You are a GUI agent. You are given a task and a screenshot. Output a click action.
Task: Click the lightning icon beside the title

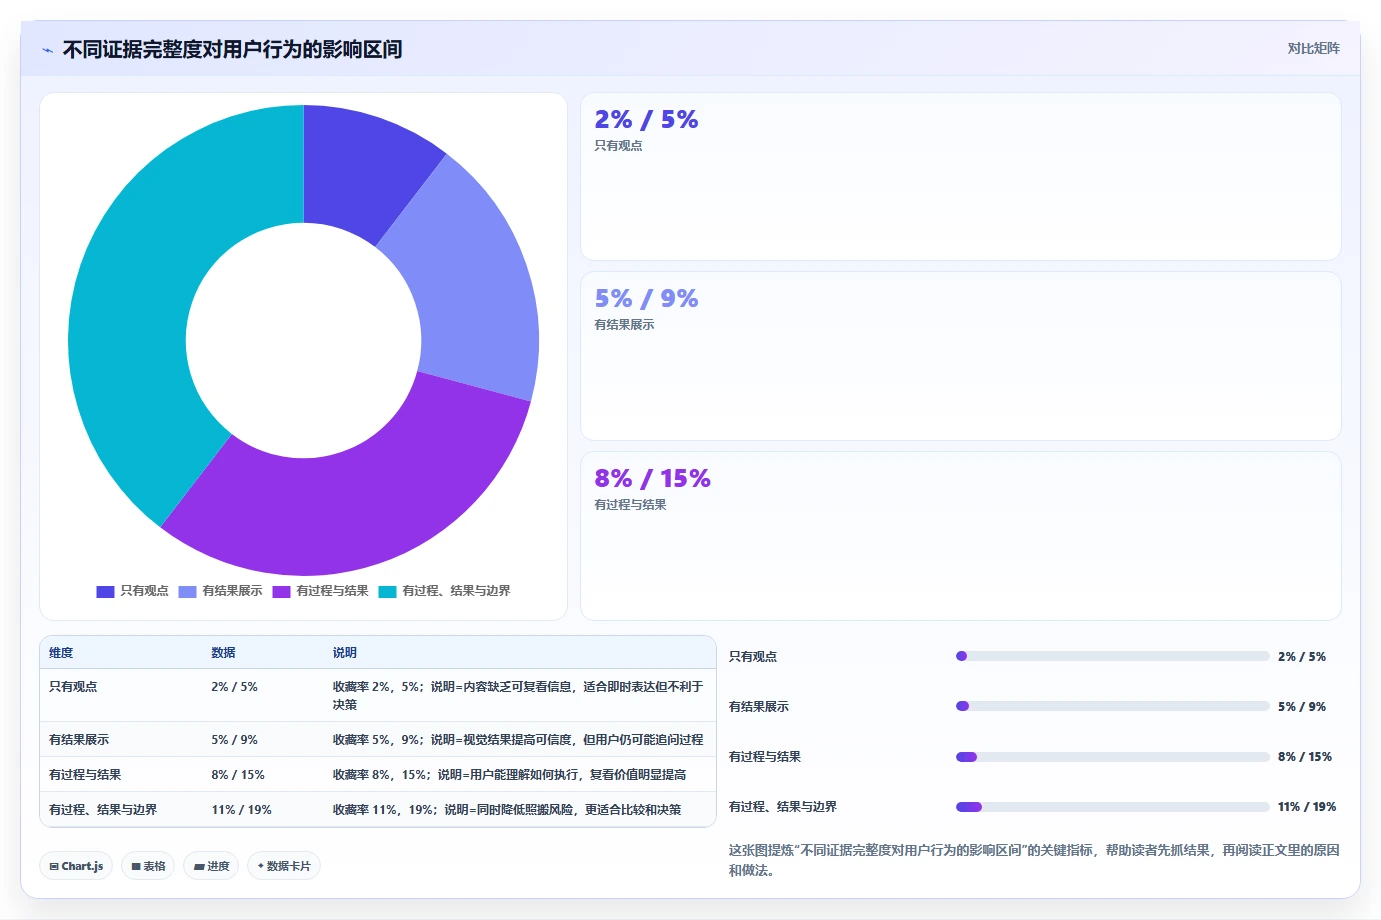pyautogui.click(x=47, y=50)
